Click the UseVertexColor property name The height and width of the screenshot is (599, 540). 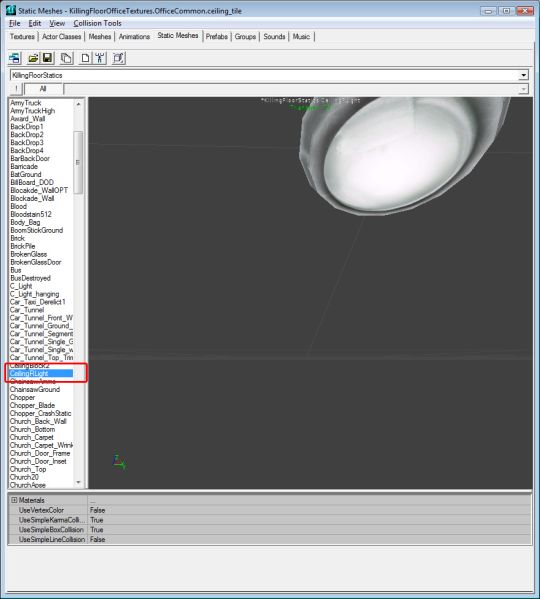click(x=41, y=510)
